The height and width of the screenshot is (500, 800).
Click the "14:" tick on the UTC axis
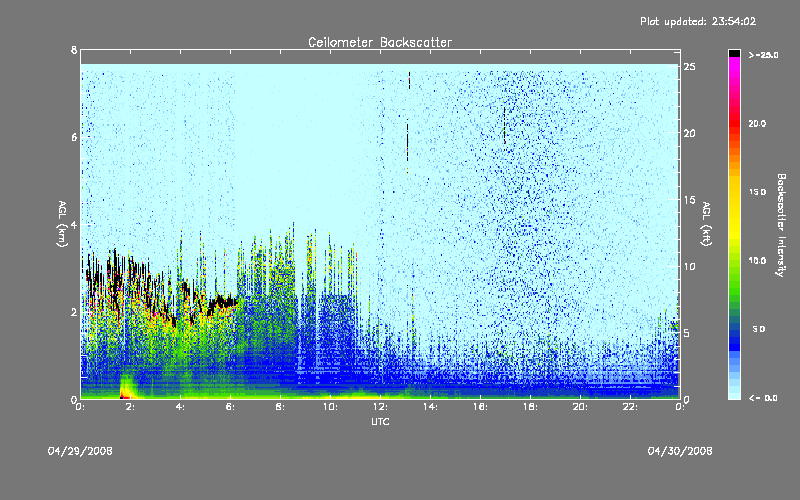pyautogui.click(x=430, y=407)
